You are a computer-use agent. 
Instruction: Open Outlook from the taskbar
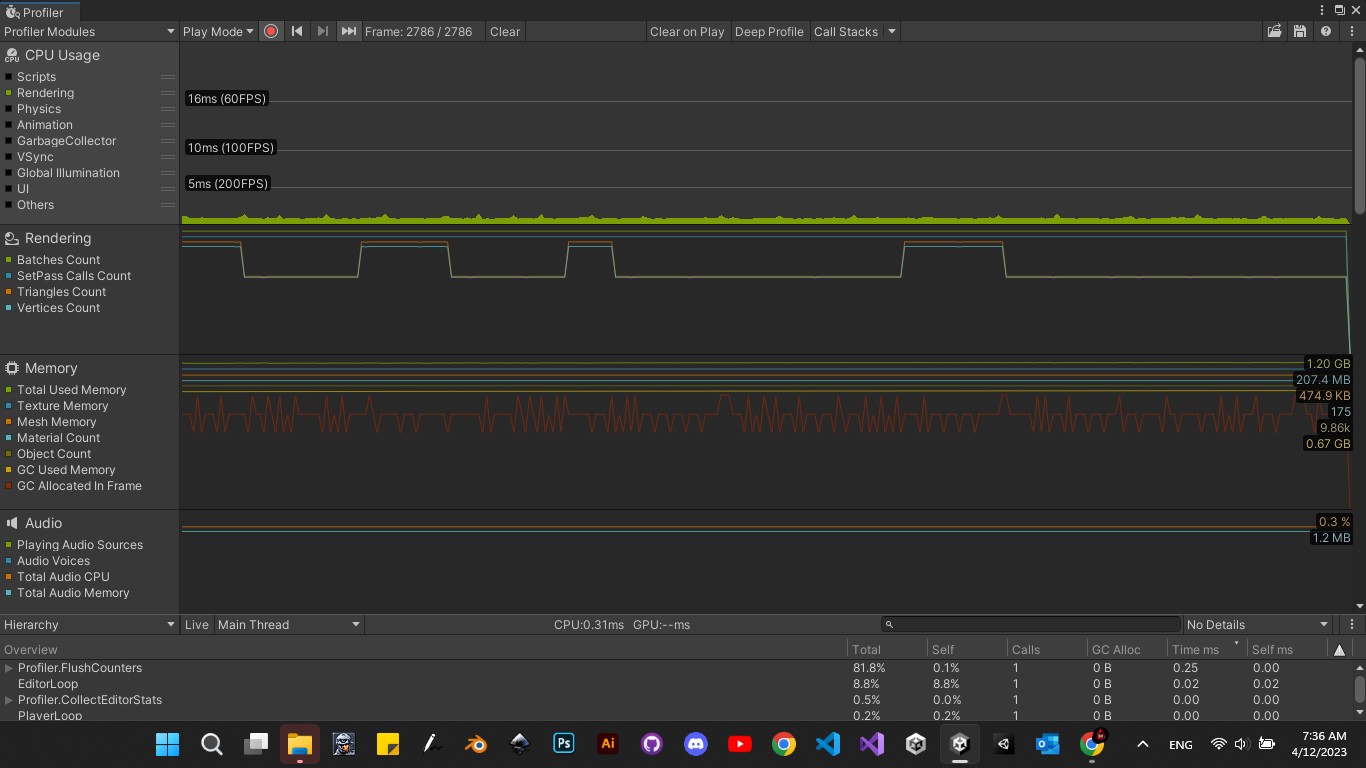pyautogui.click(x=1048, y=744)
